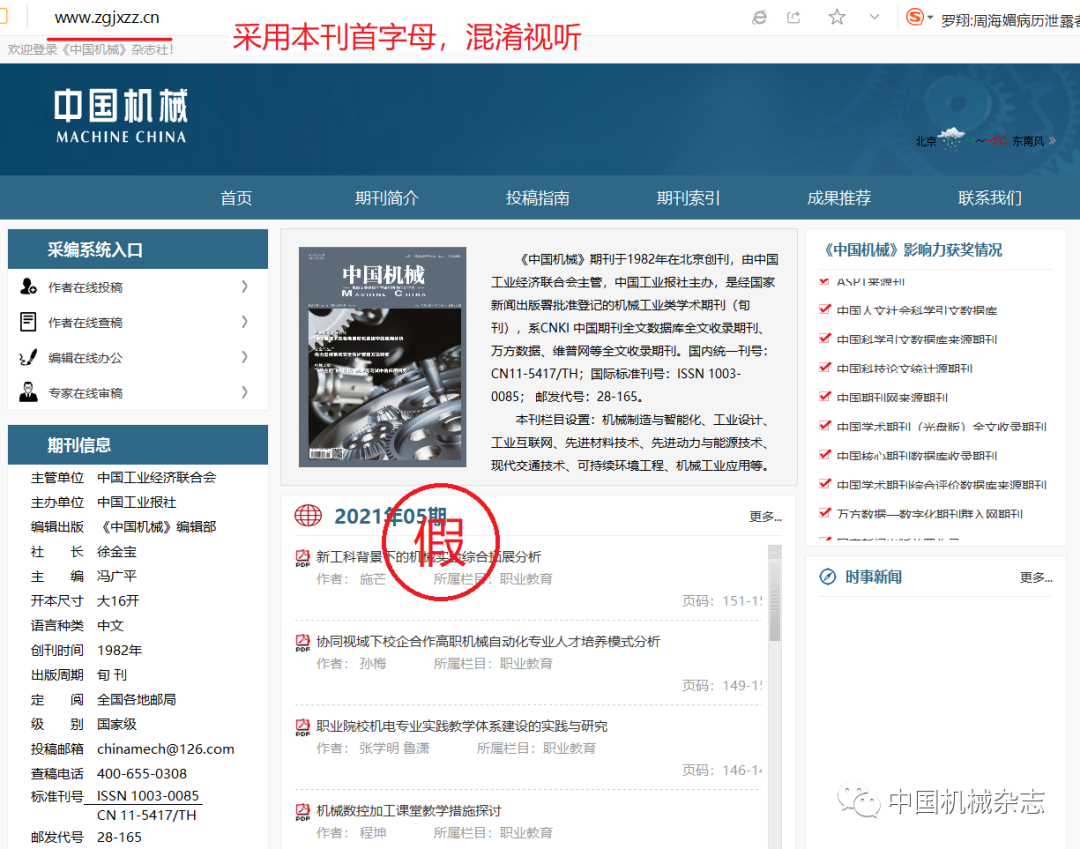Click check mark beside 万方数据—数字化期刊群入网期刊
Image resolution: width=1080 pixels, height=849 pixels.
pos(824,512)
